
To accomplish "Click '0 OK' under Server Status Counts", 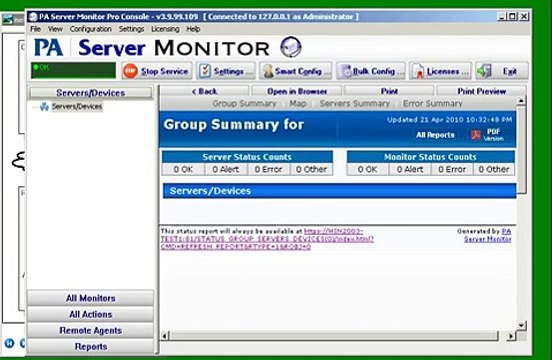I will click(x=183, y=169).
